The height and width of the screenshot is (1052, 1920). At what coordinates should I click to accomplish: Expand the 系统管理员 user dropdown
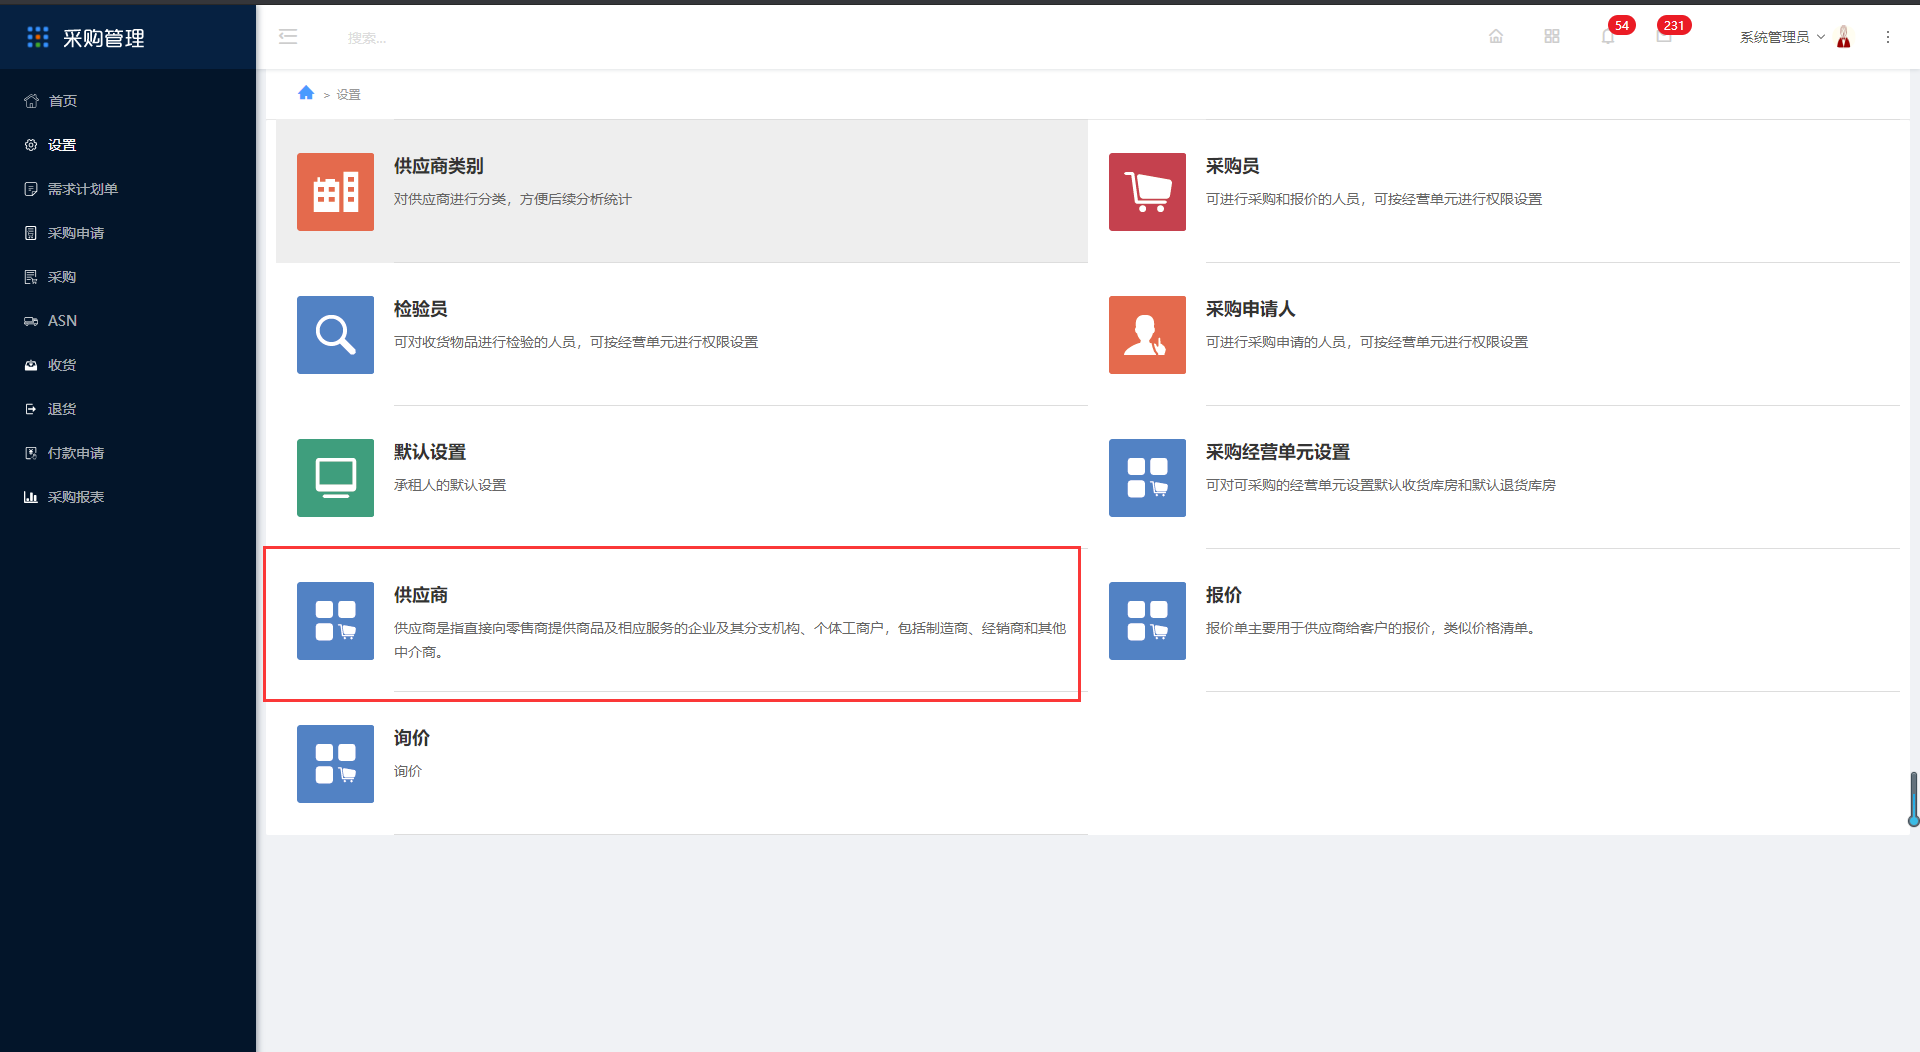tap(1782, 37)
